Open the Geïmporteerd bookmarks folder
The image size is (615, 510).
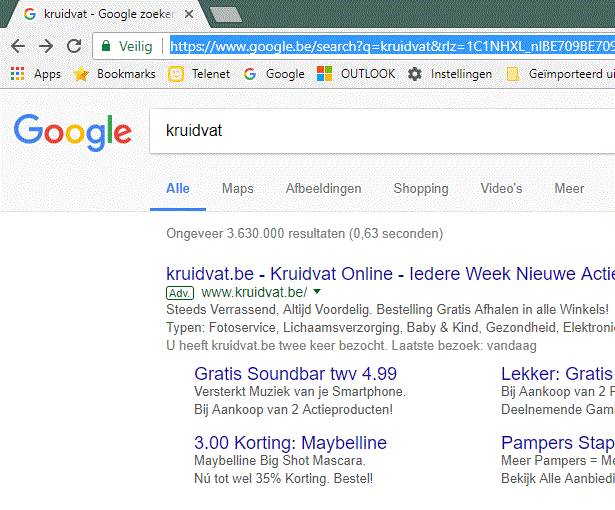pyautogui.click(x=560, y=74)
